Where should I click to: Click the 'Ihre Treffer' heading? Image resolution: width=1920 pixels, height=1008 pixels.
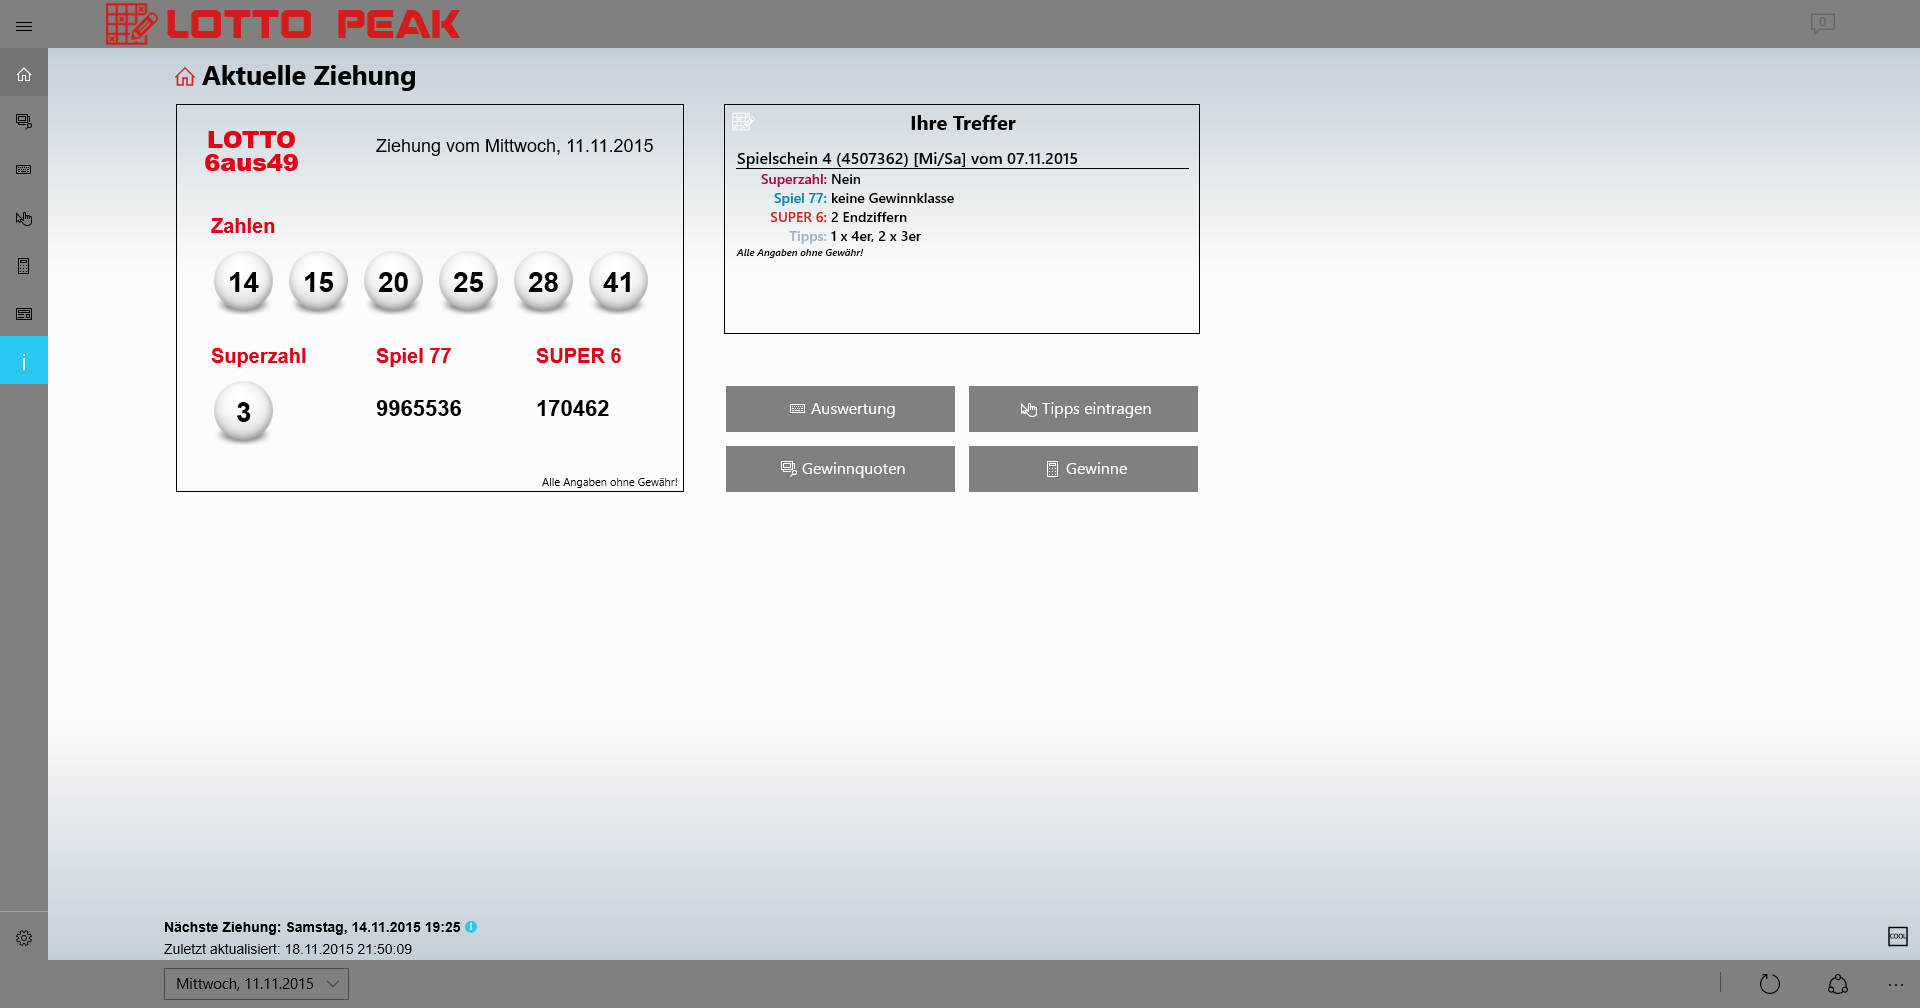click(x=963, y=123)
